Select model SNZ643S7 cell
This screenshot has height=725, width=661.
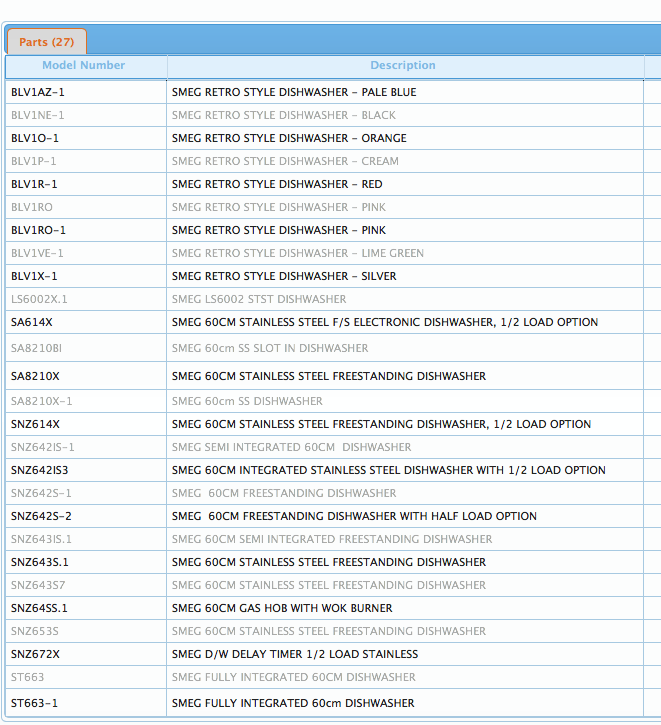coord(86,585)
